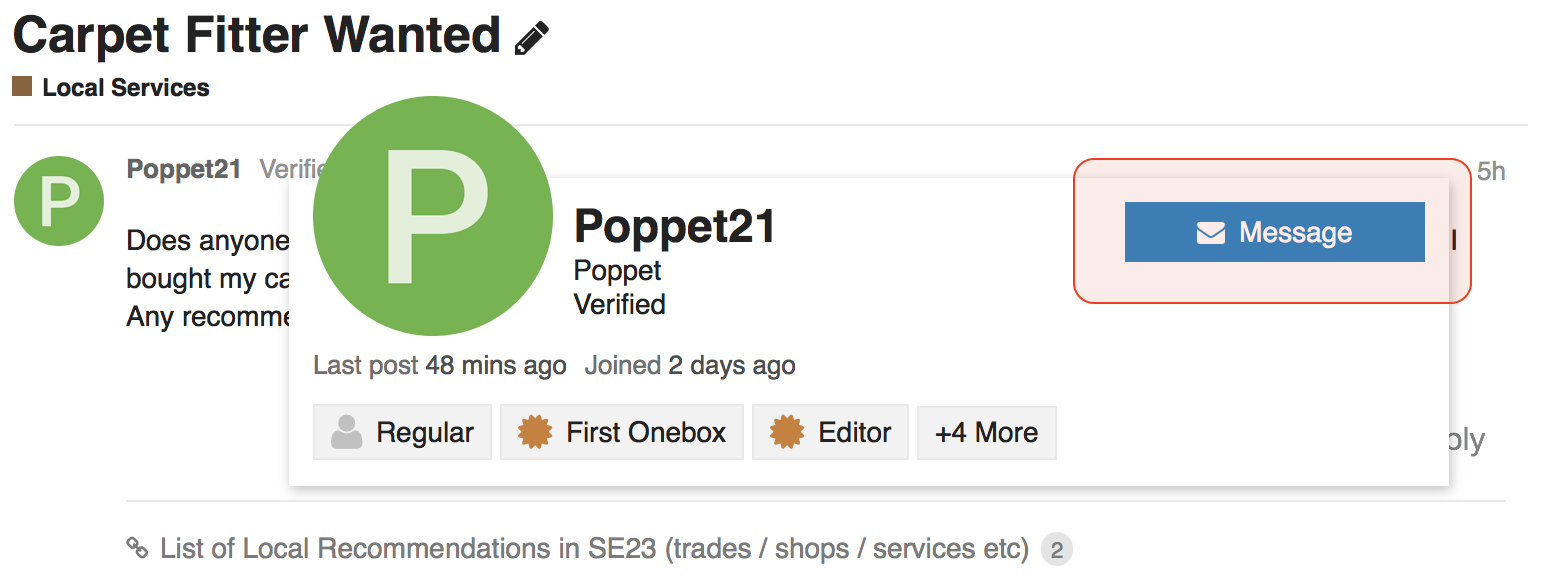Expand the +4 More badges list

coord(986,432)
